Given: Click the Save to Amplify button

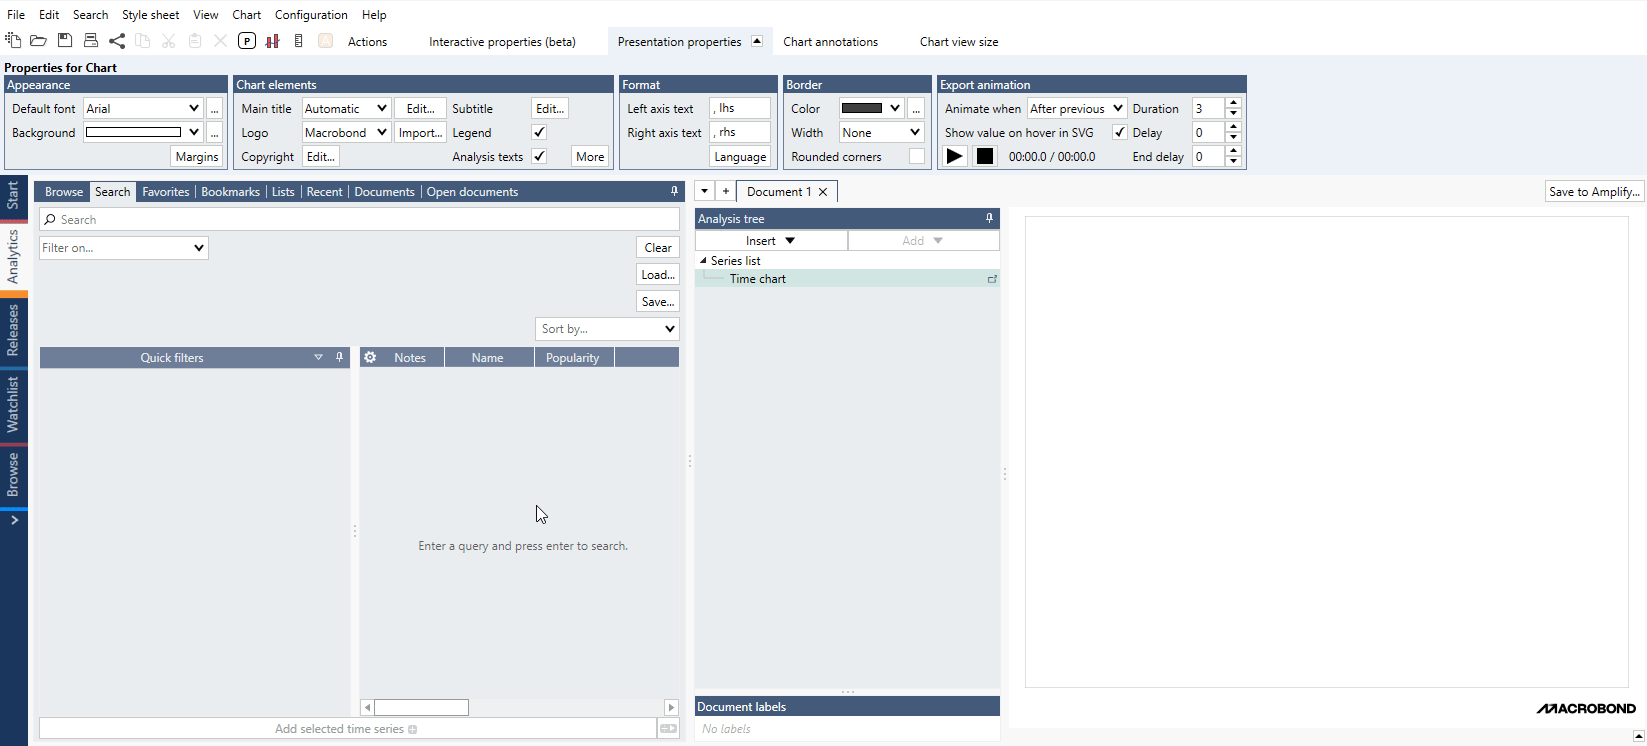Looking at the screenshot, I should [1593, 192].
